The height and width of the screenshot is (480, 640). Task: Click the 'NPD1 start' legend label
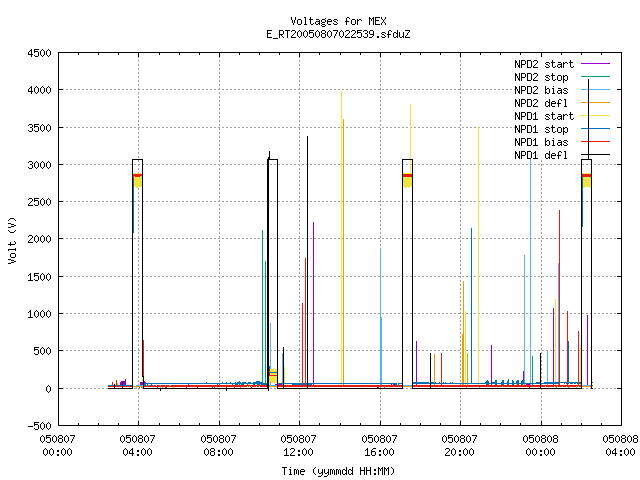544,116
